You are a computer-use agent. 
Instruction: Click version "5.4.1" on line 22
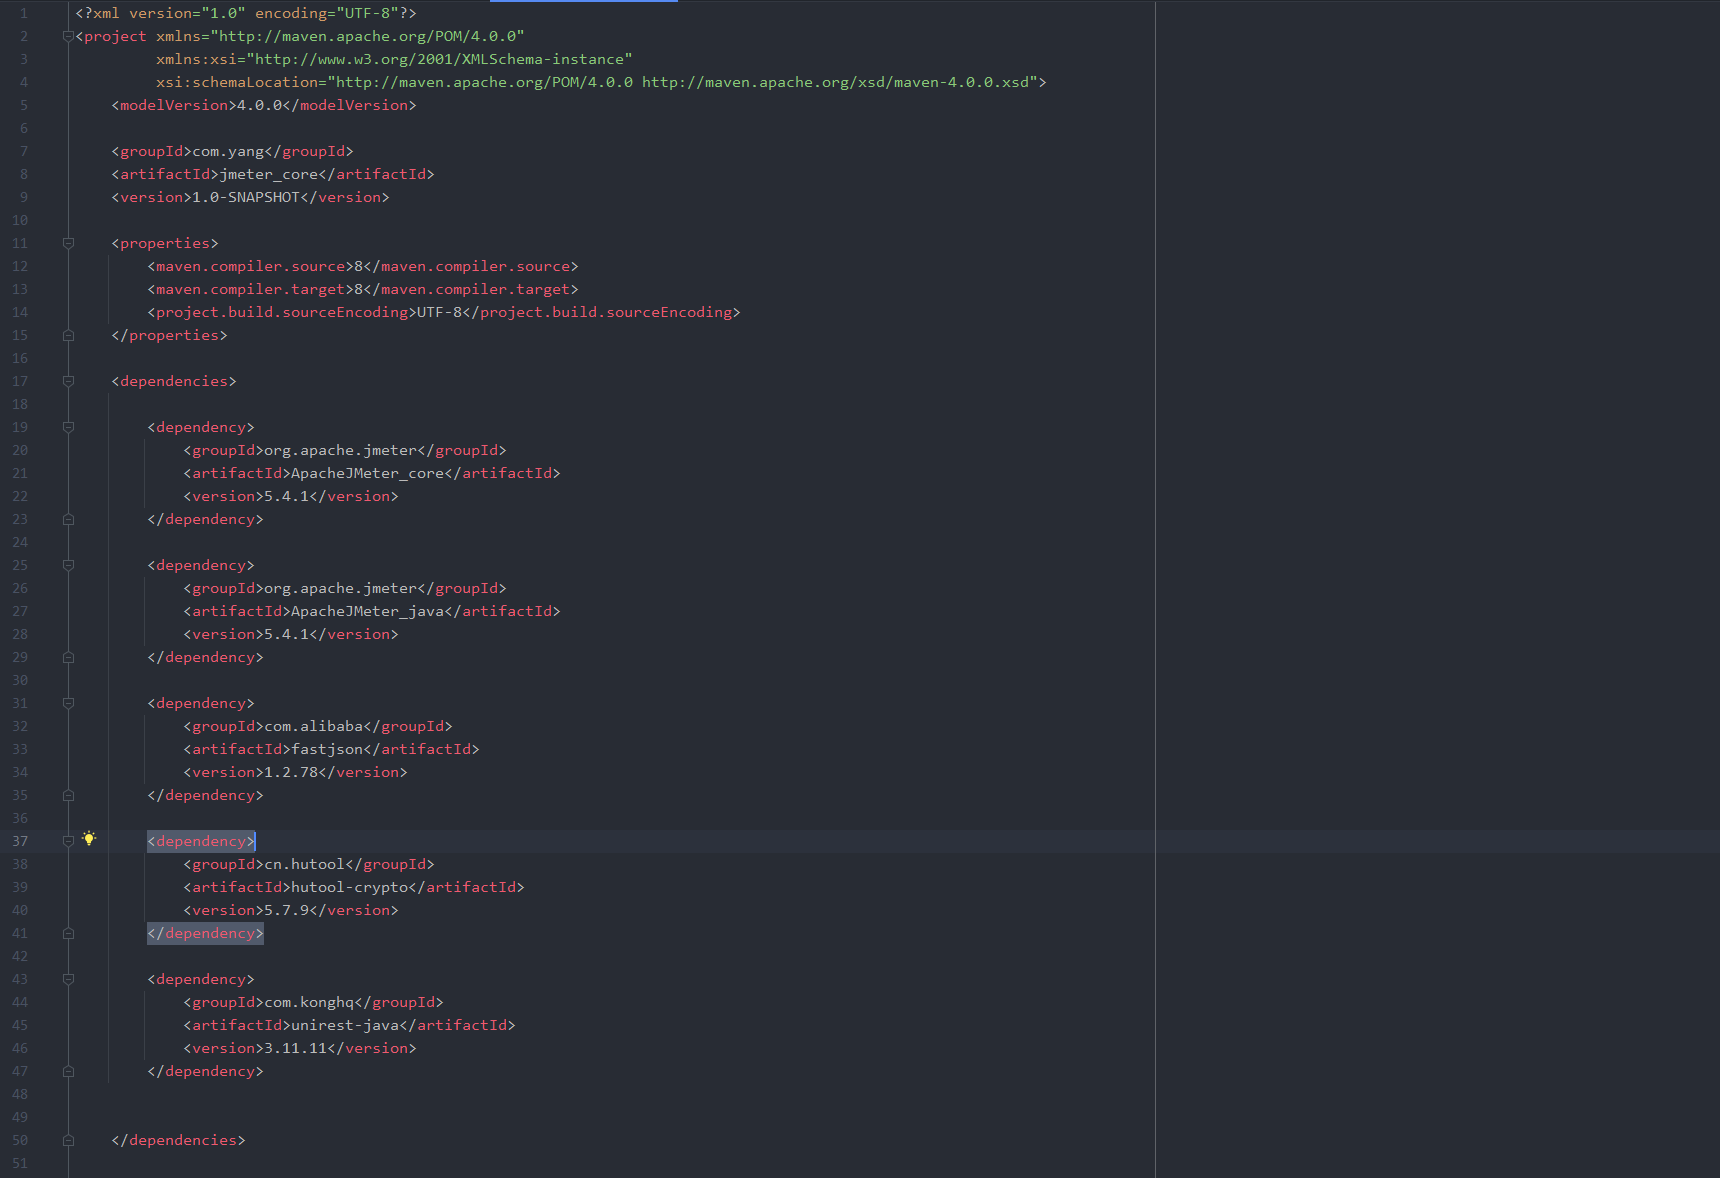287,496
